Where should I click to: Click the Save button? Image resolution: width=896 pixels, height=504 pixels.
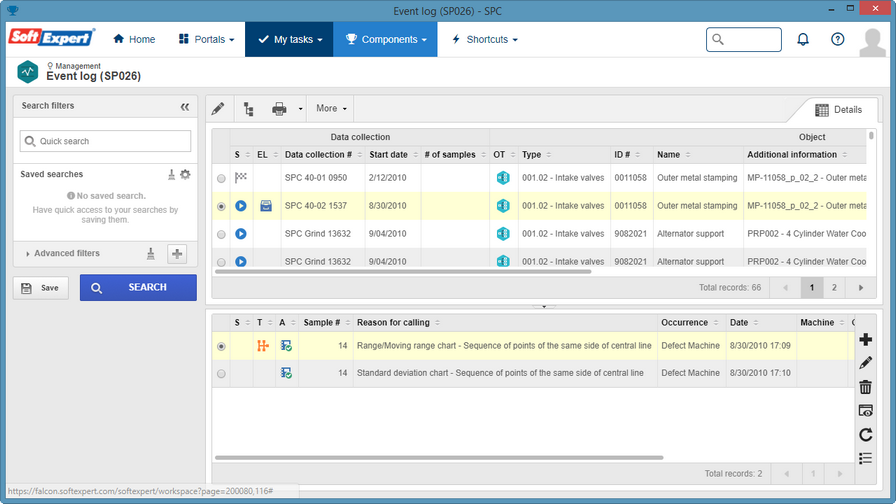[x=41, y=288]
